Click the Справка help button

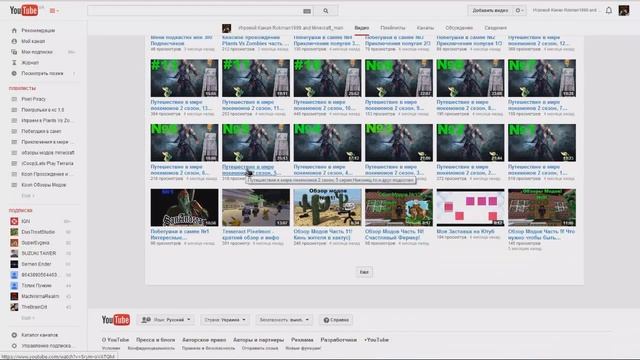tap(336, 320)
